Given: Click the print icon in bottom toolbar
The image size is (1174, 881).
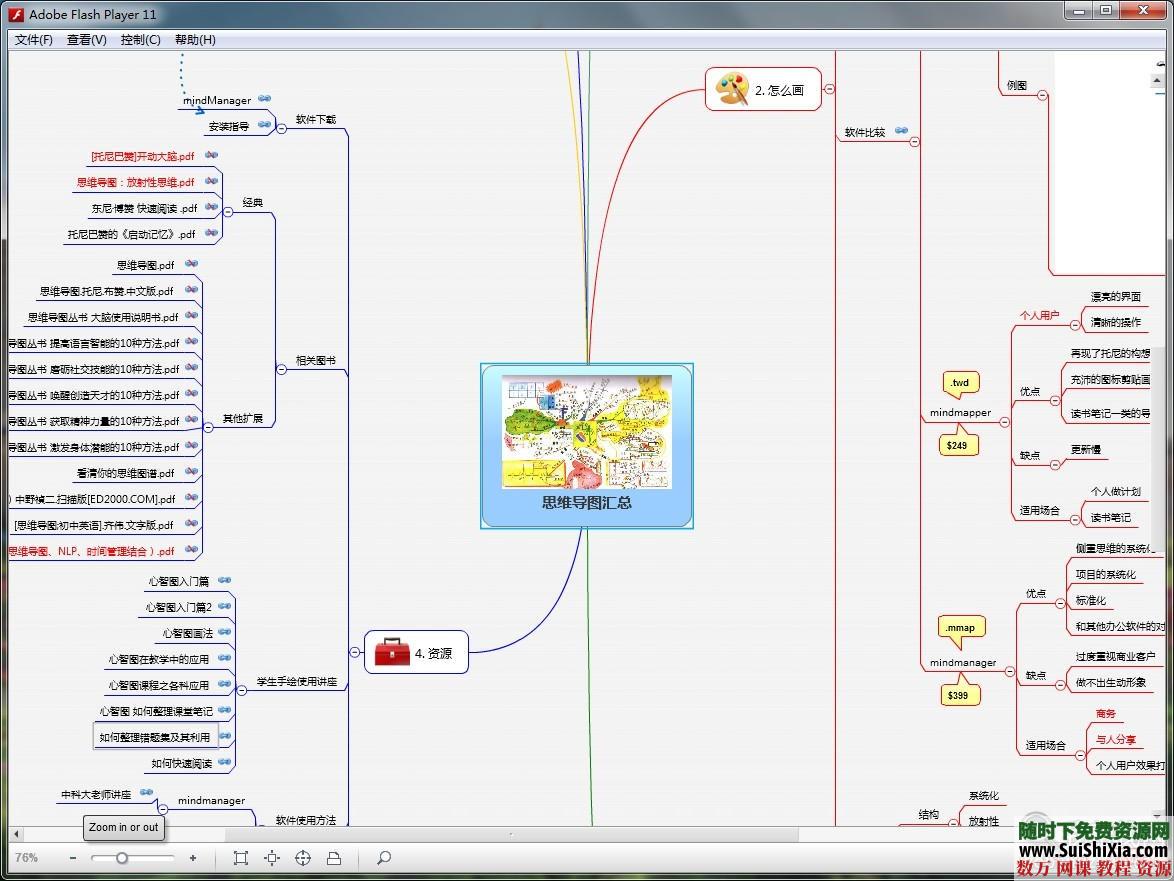Looking at the screenshot, I should [x=334, y=858].
